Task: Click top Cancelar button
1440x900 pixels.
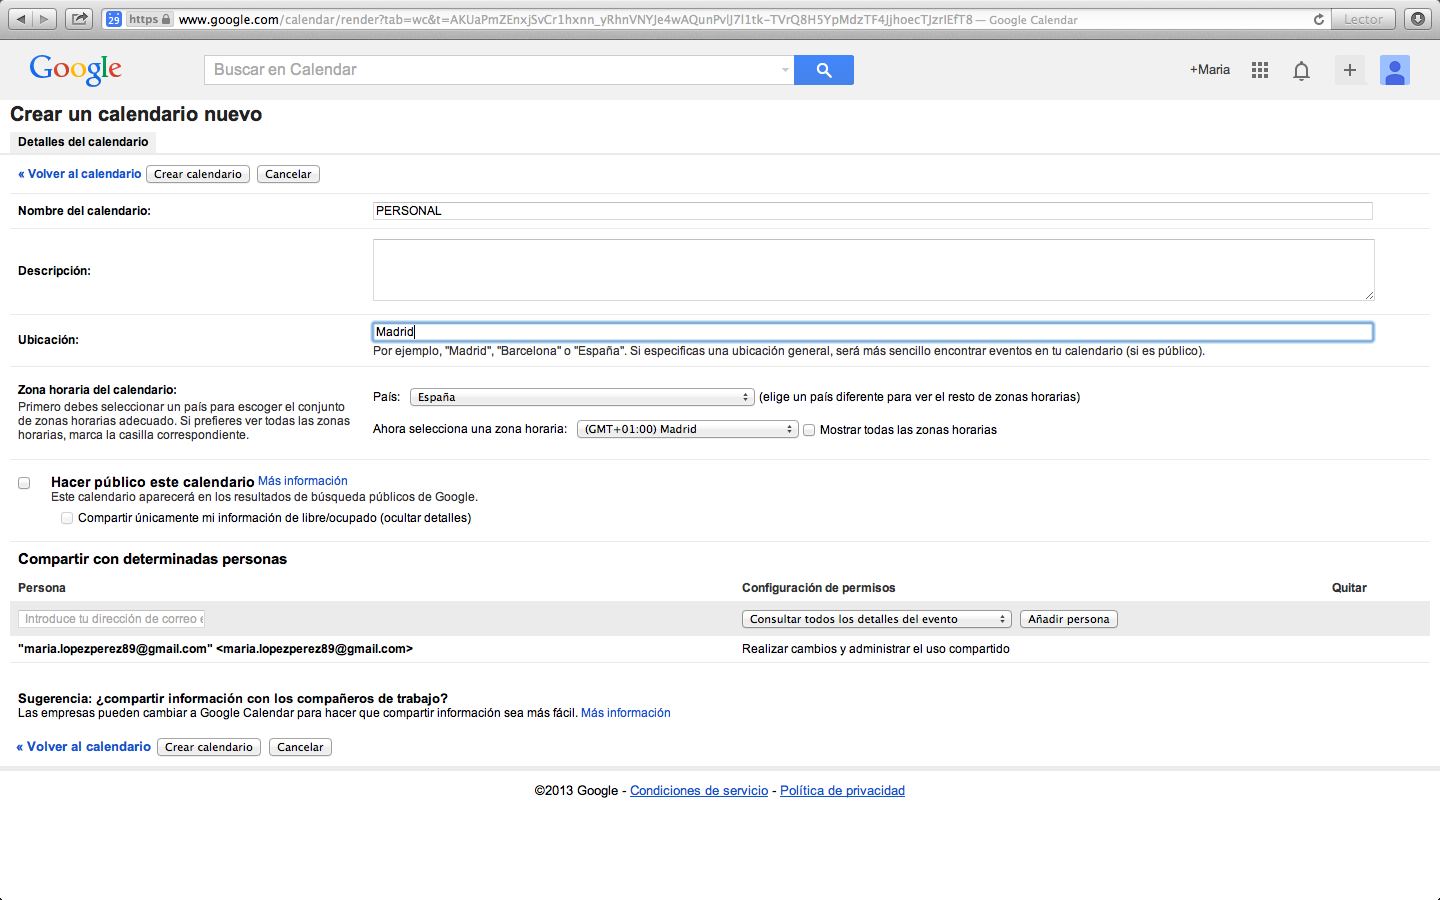Action: pos(288,174)
